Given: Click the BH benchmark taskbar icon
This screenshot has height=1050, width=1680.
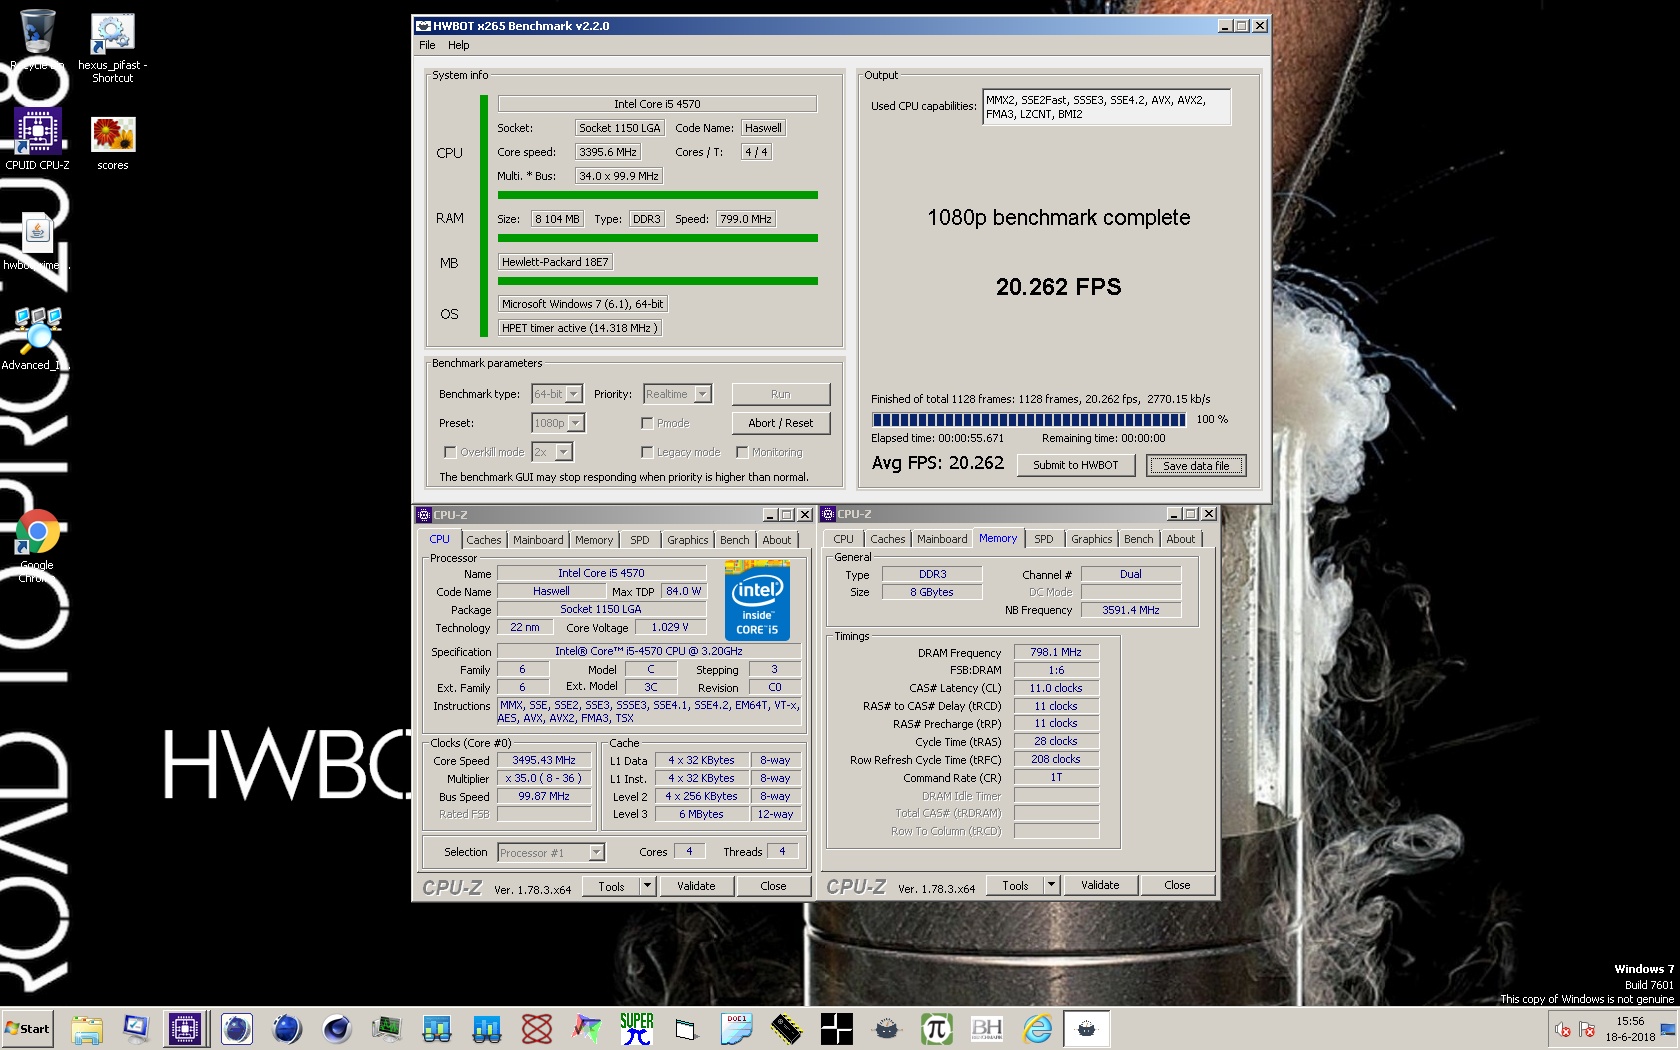Looking at the screenshot, I should pyautogui.click(x=986, y=1029).
